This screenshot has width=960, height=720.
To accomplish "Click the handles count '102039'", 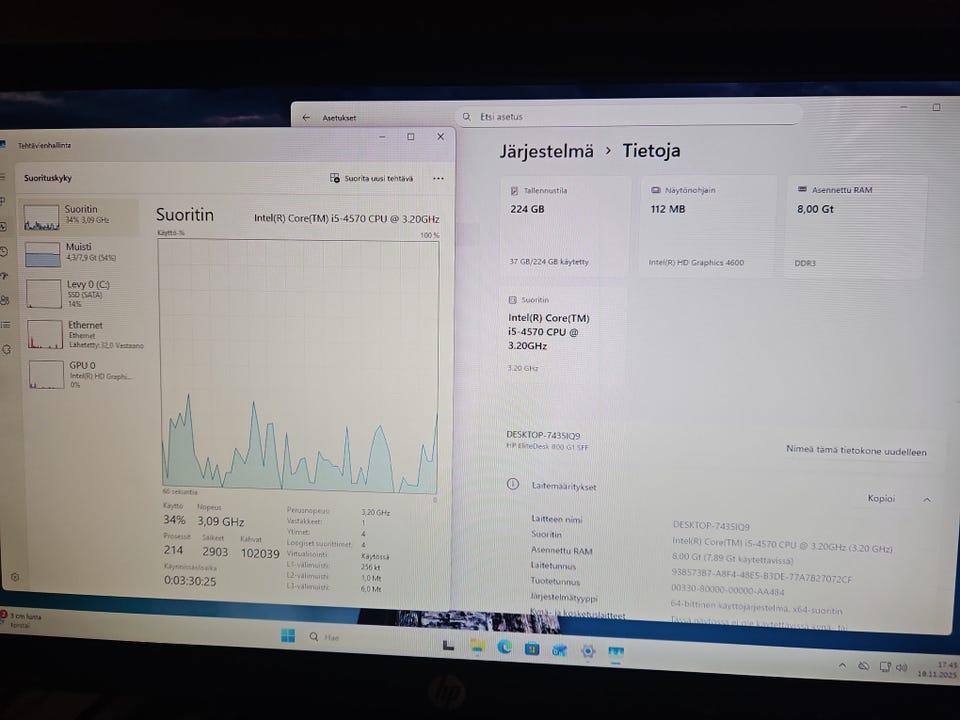I will (x=260, y=553).
